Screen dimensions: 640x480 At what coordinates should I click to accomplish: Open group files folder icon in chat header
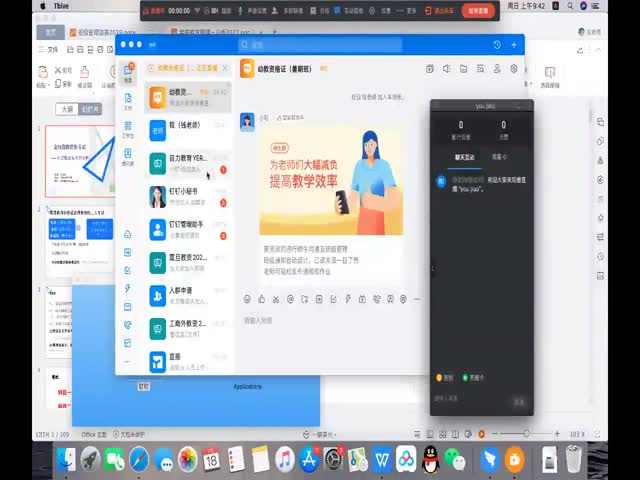point(463,69)
